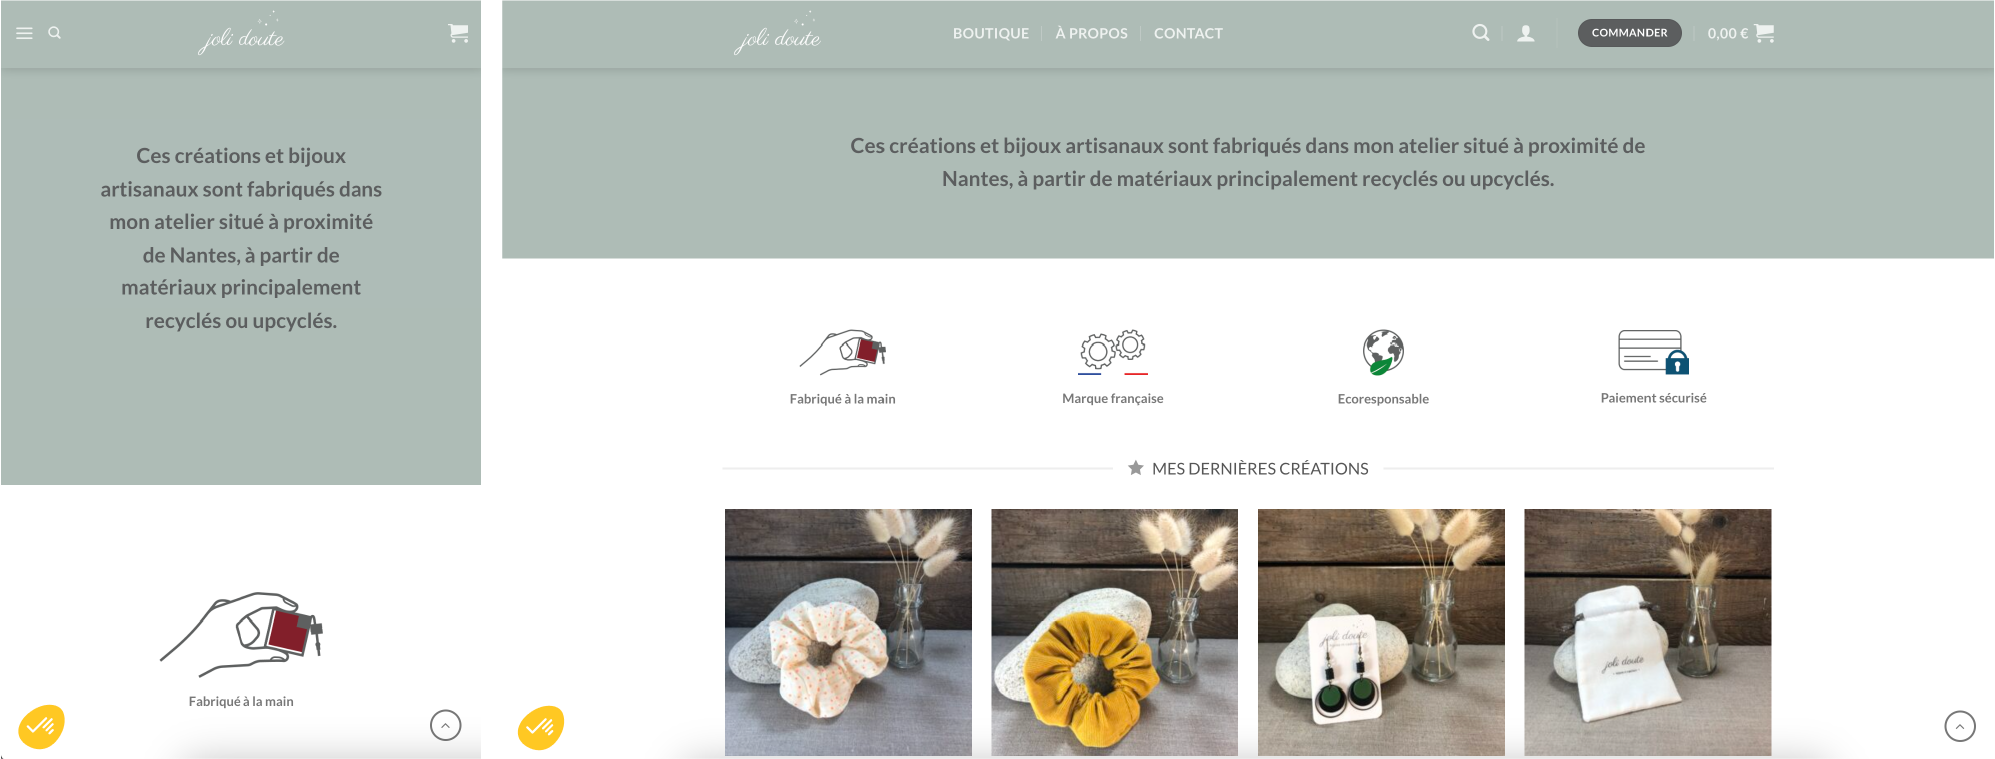Open the cart icon in mobile header
Viewport: 1995px width, 759px height.
458,33
